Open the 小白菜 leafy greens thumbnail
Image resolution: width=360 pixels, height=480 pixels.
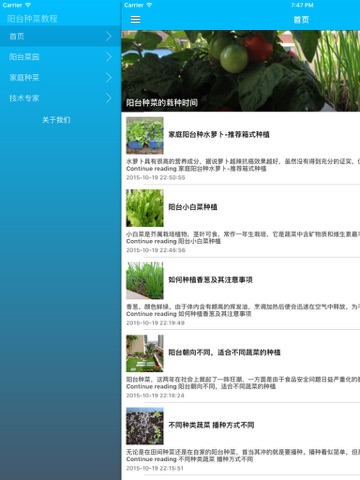[x=145, y=208]
